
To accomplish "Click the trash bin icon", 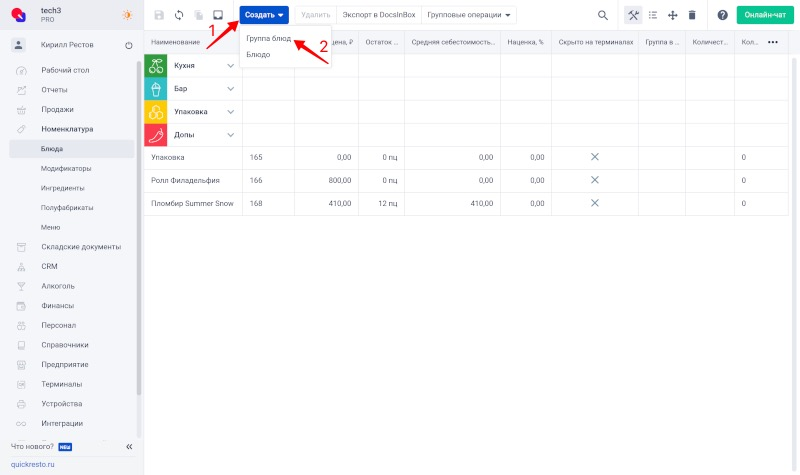I will coord(692,15).
